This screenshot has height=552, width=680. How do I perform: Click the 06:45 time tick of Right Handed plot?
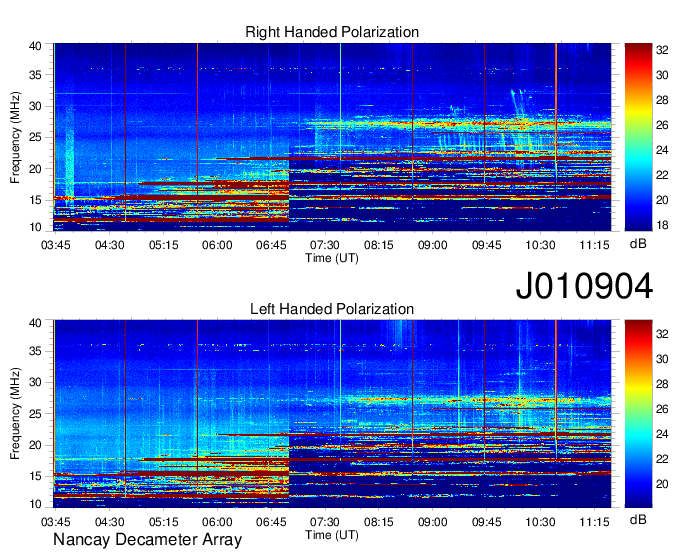coord(271,245)
